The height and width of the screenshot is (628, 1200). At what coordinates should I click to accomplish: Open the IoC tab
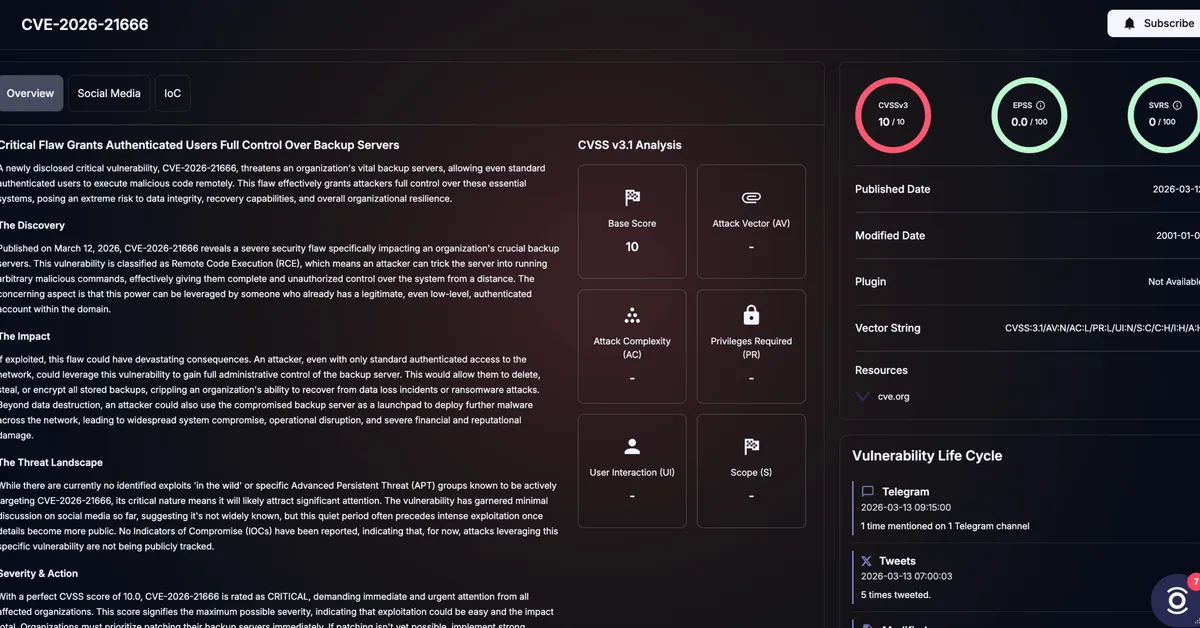coord(173,93)
